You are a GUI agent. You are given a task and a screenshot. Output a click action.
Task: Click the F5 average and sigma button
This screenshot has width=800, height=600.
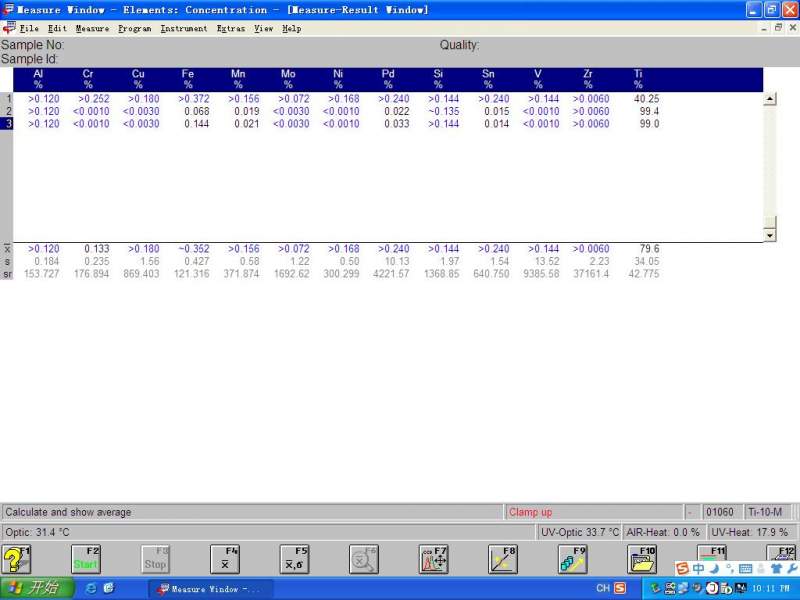(x=294, y=560)
